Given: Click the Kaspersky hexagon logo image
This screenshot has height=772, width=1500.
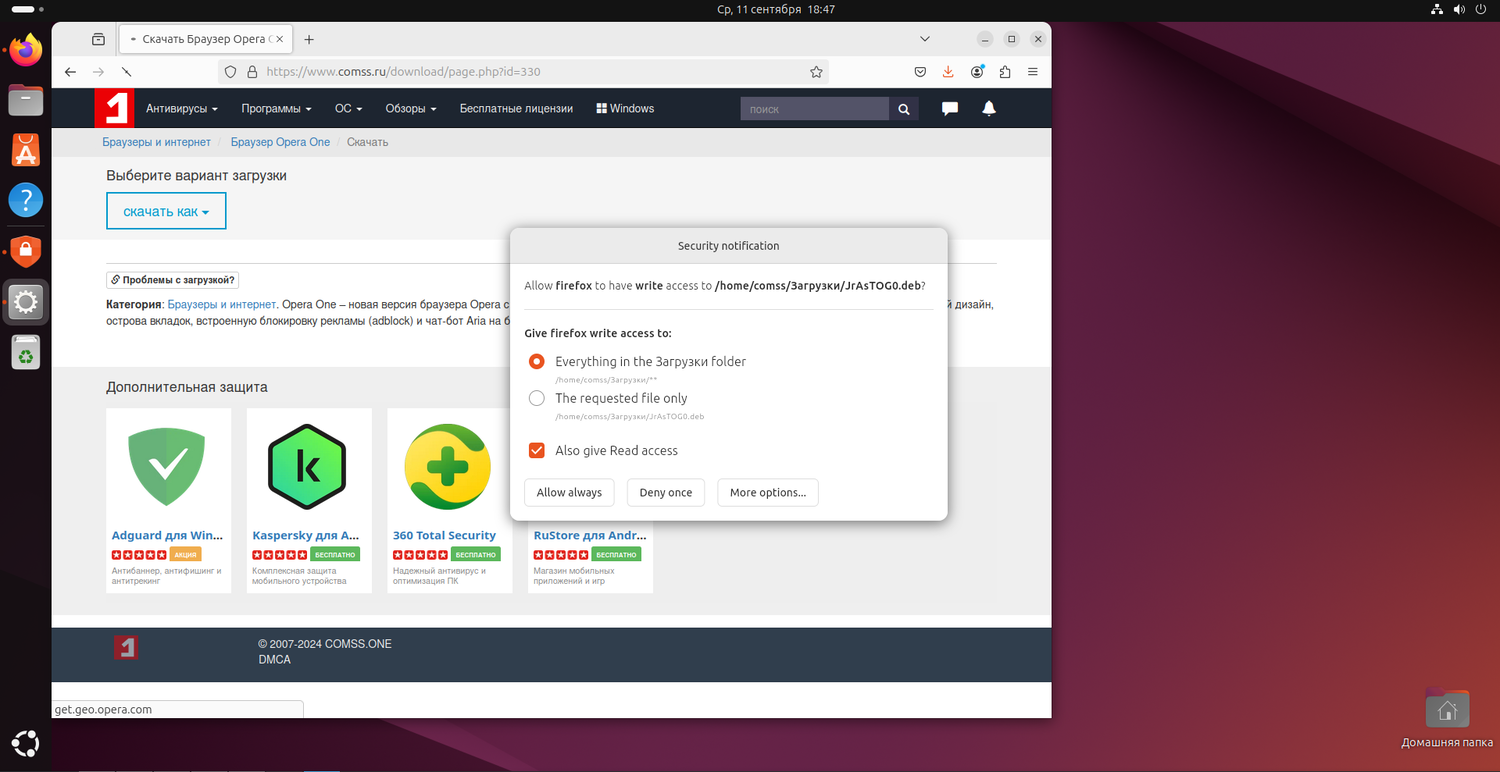Looking at the screenshot, I should (x=308, y=465).
